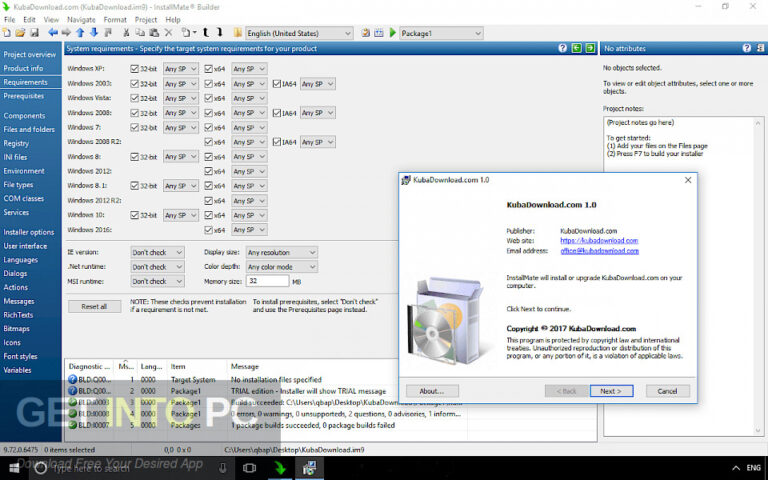This screenshot has width=768, height=480.
Task: Click Cancel in the installer dialog
Action: 667,391
